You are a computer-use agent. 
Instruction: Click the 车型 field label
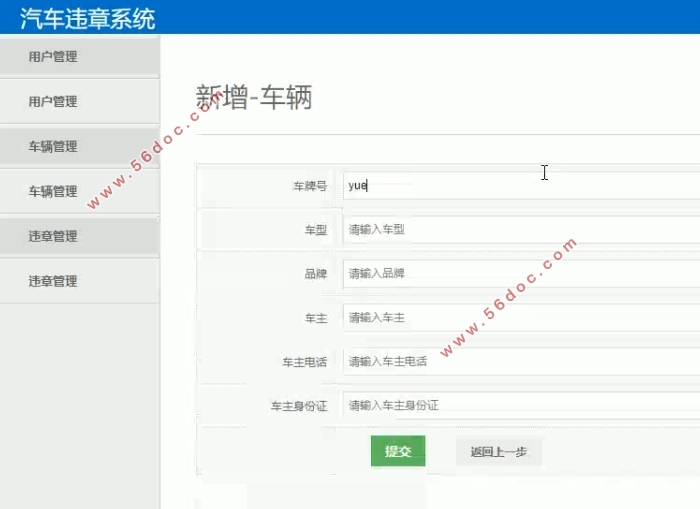pyautogui.click(x=316, y=230)
